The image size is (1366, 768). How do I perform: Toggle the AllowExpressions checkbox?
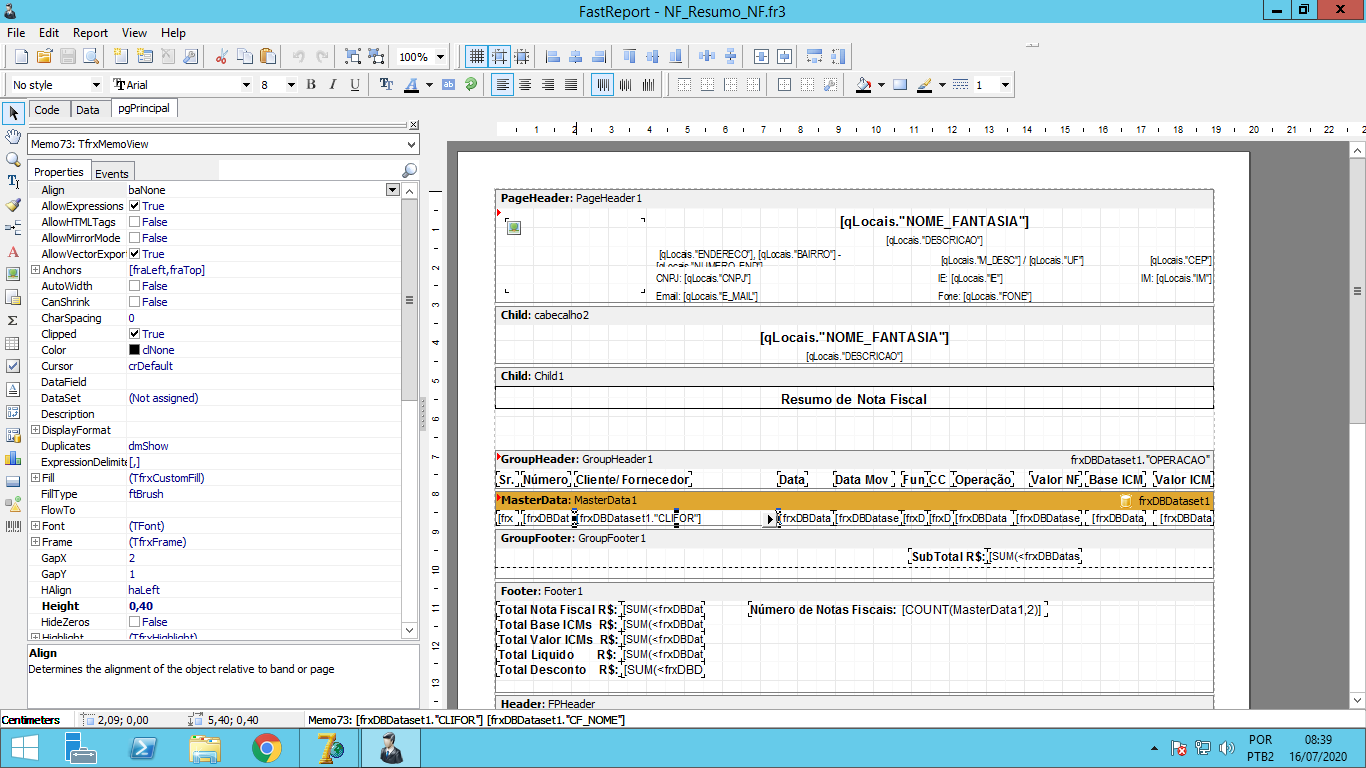tap(134, 206)
